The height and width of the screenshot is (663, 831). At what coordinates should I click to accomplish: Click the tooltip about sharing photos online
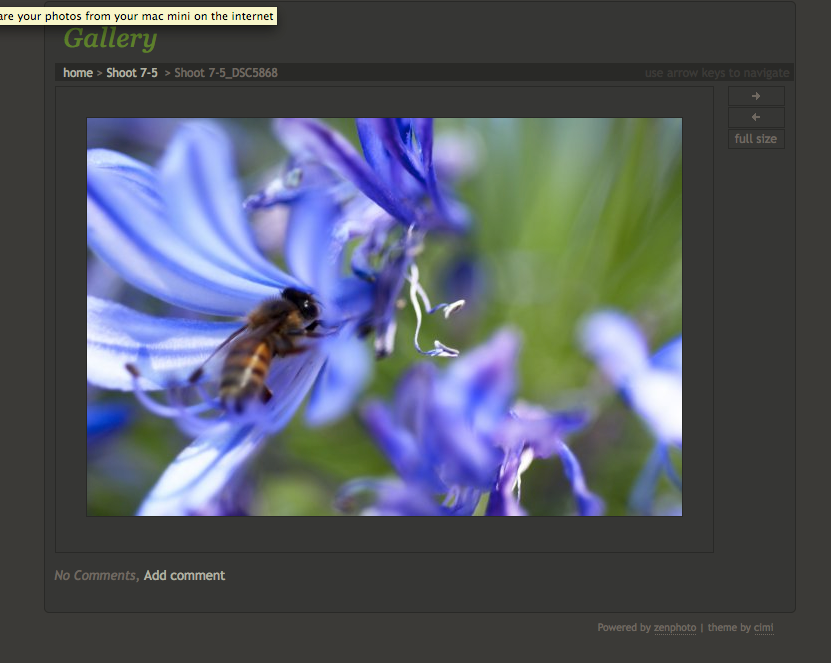point(137,16)
